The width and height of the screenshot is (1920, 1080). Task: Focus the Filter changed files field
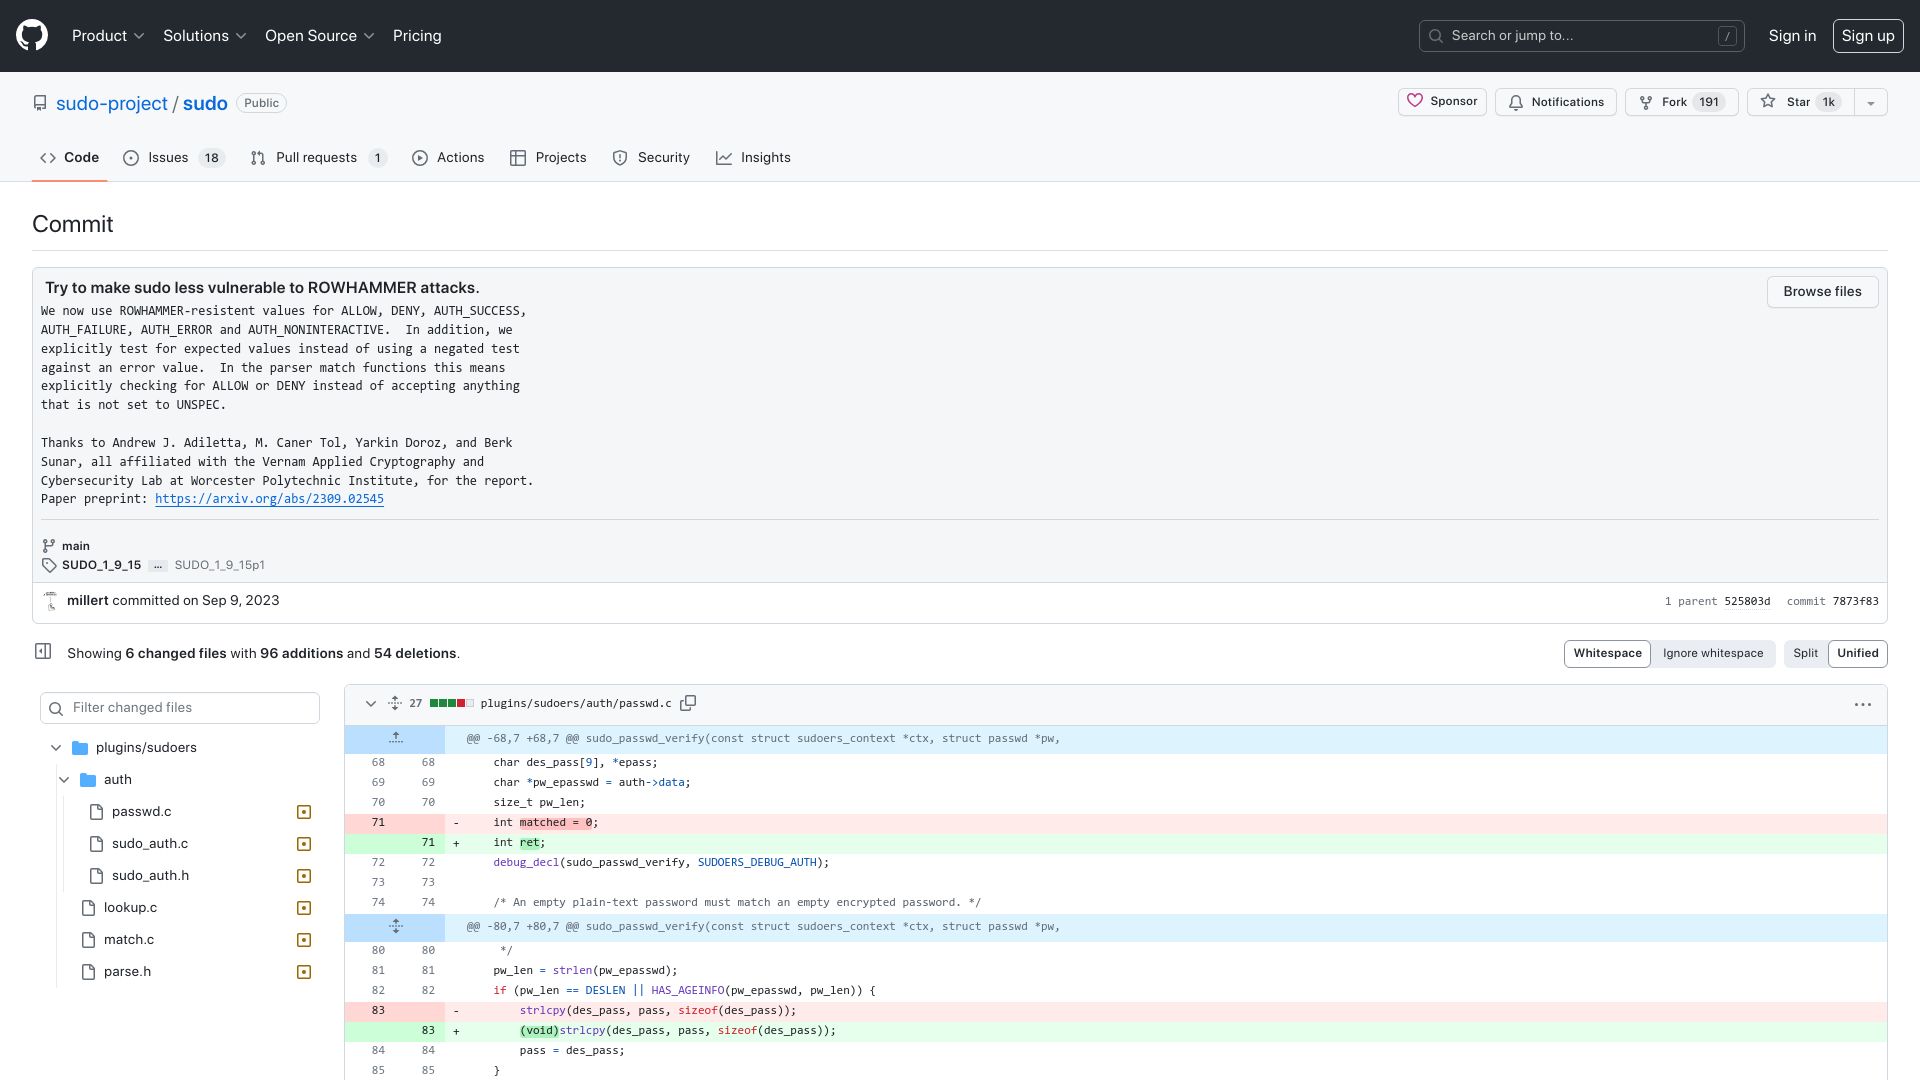[x=180, y=708]
